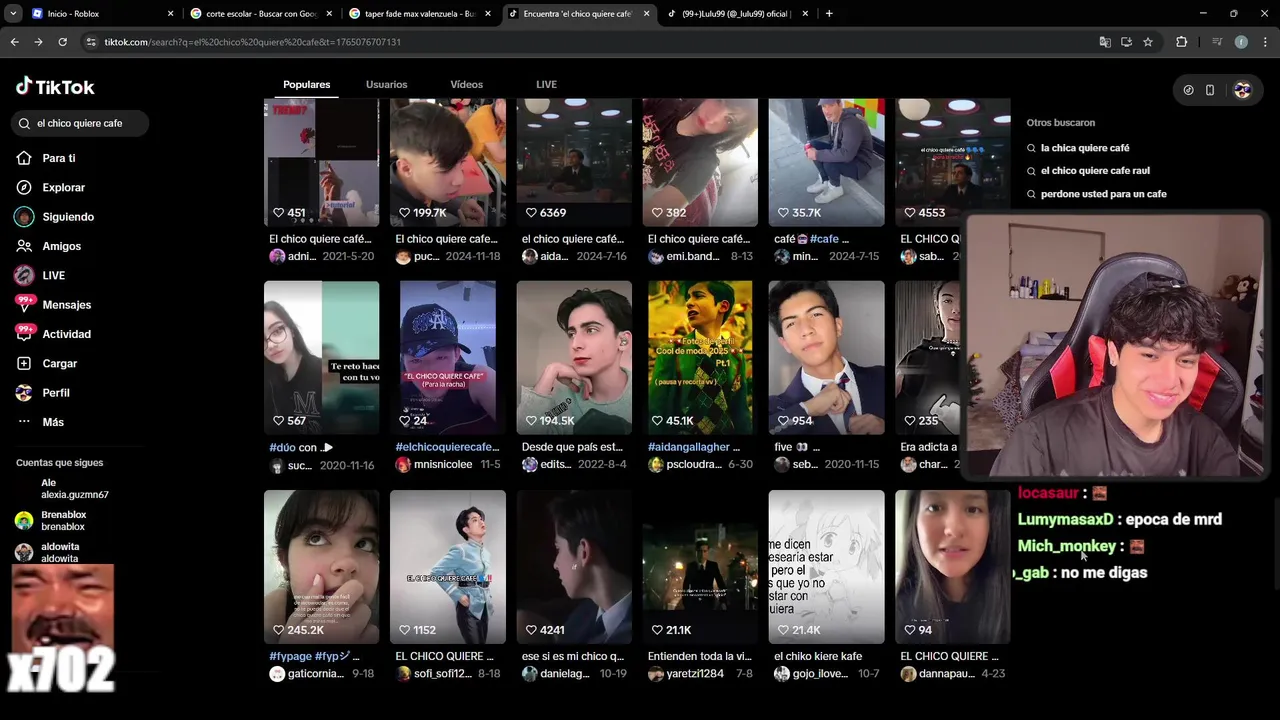
Task: Open suggested search 'perdone usted para un cafe'
Action: [x=1103, y=194]
